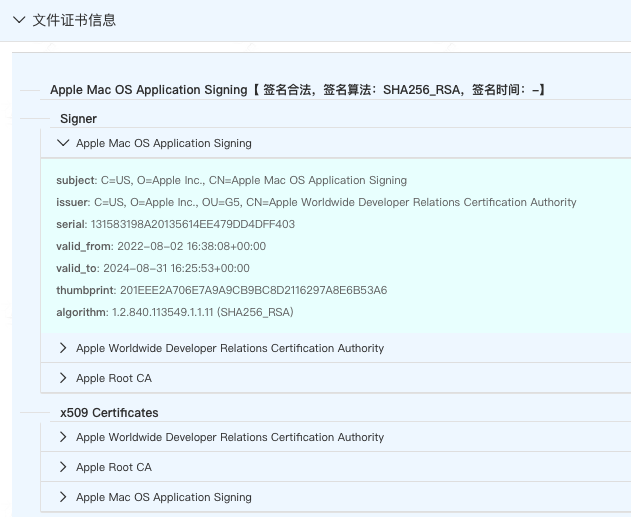631x517 pixels.
Task: Click valid_to value 2024-08-31 16:25:53+00:00
Action: [176, 268]
